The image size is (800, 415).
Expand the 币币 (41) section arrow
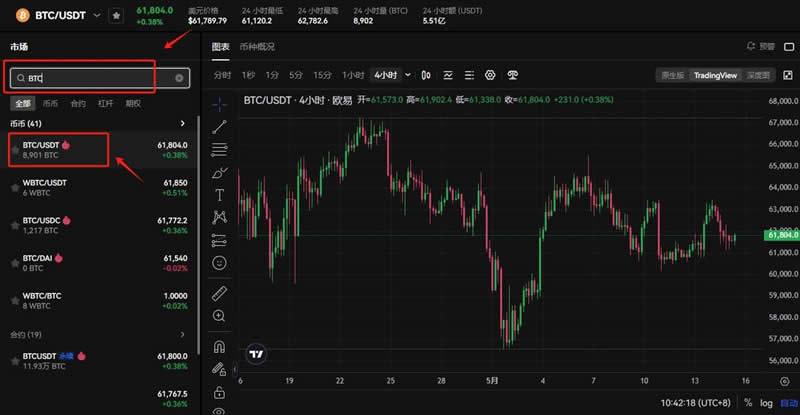pyautogui.click(x=182, y=123)
